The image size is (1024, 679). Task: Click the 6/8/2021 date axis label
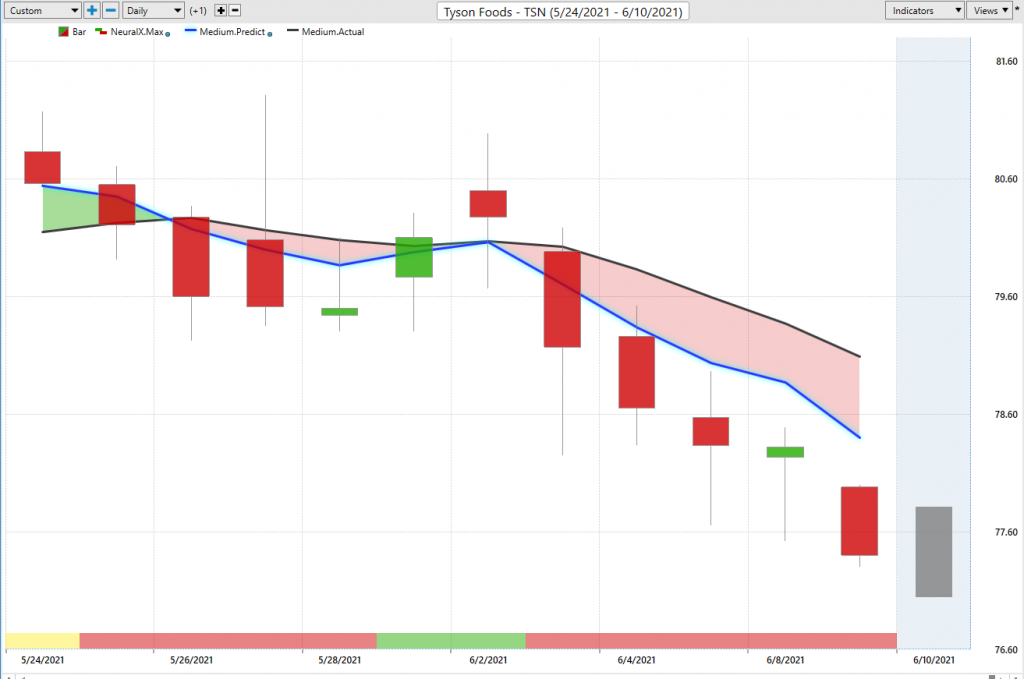(785, 660)
